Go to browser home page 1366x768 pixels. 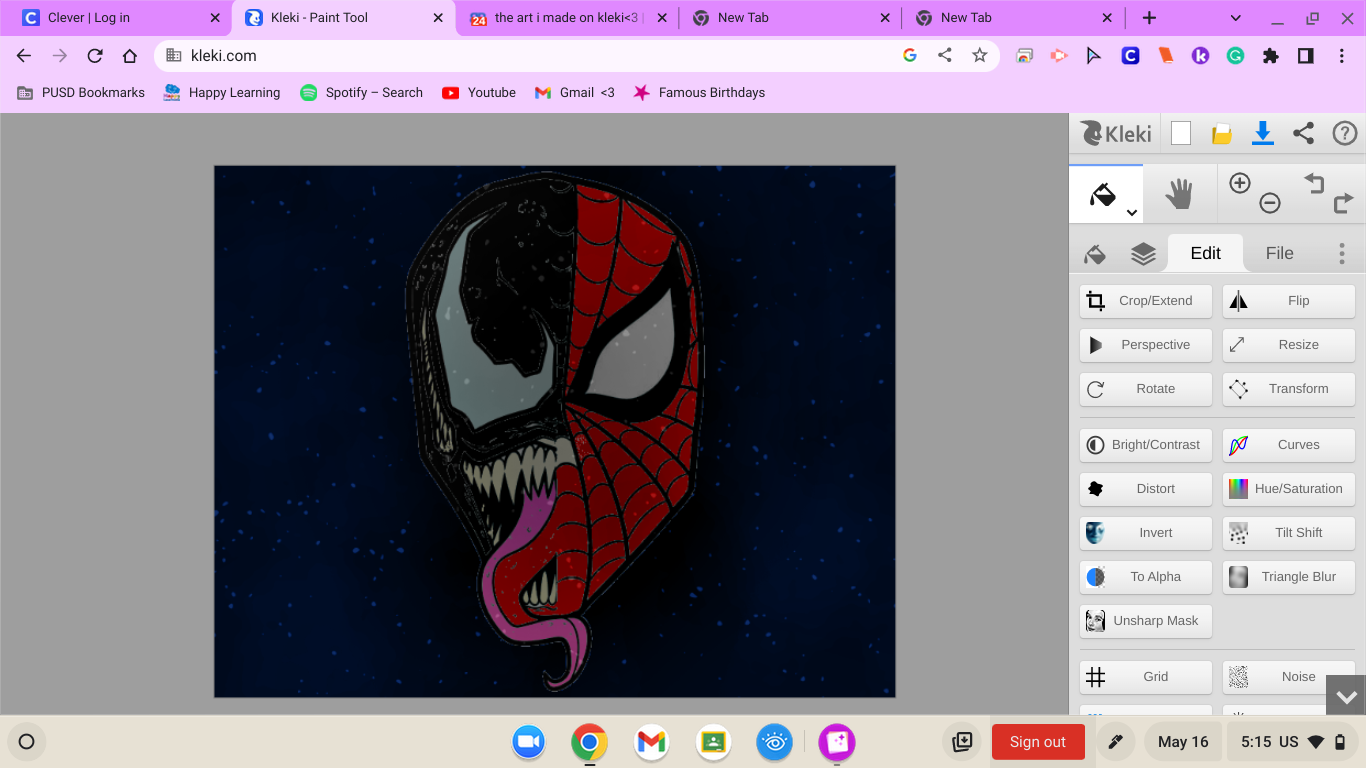pyautogui.click(x=130, y=56)
